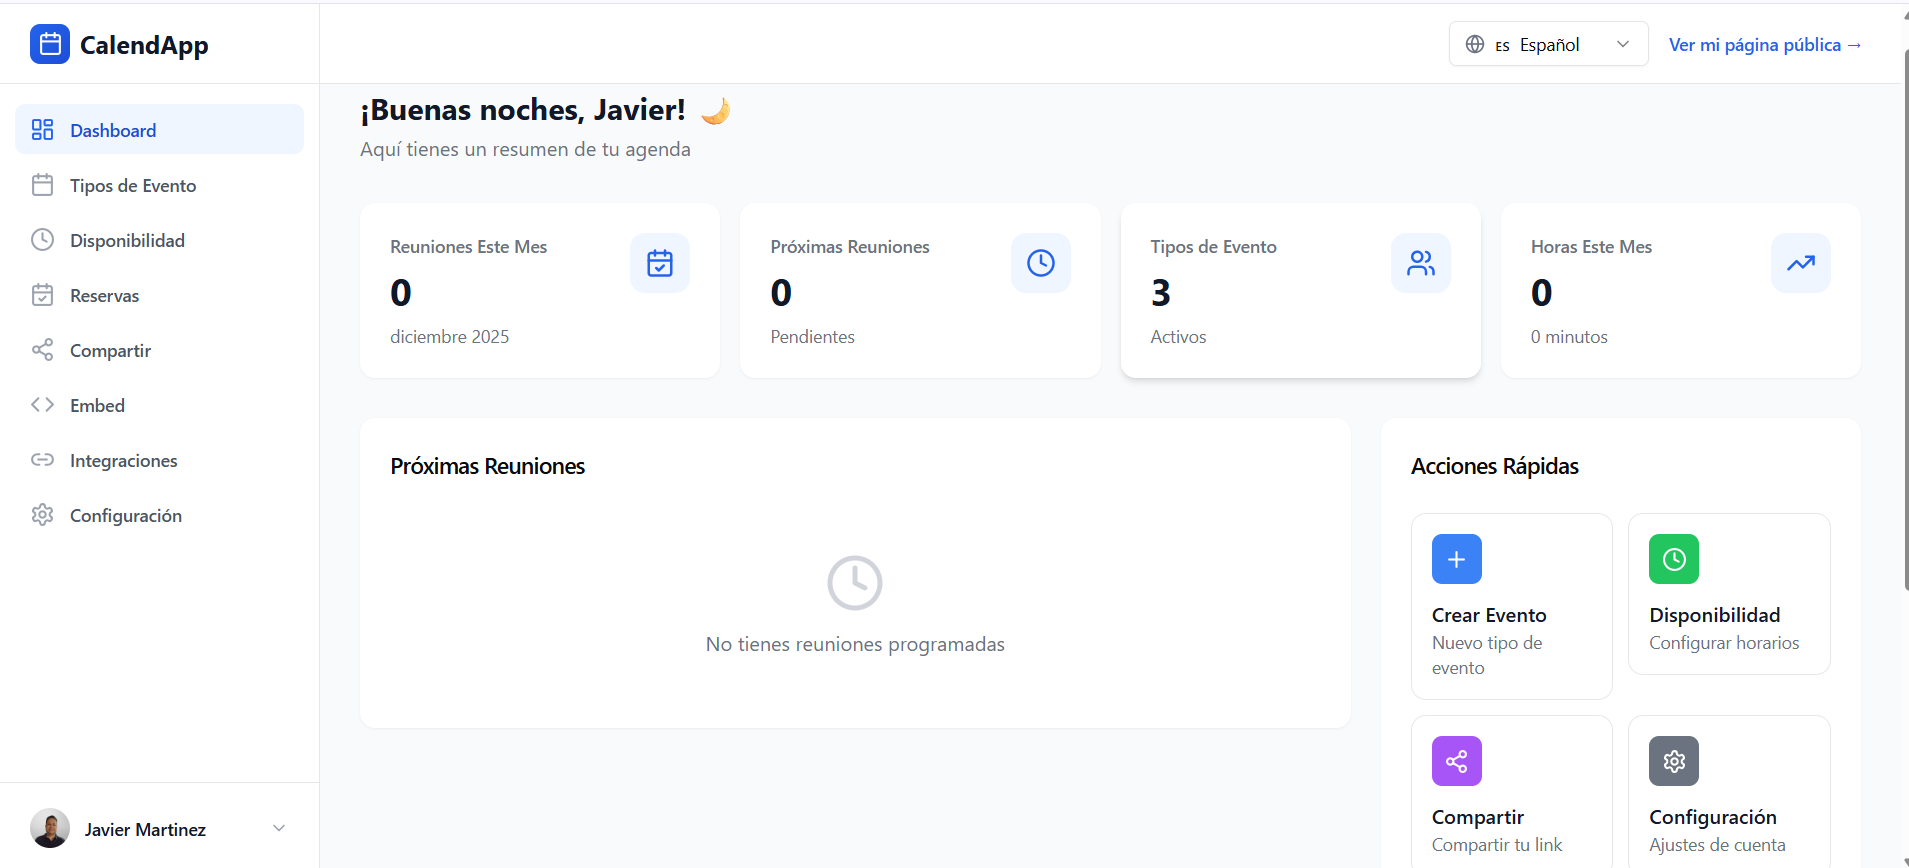Screen dimensions: 1909x868
Task: Click the trending arrow icon on Horas Este Mes card
Action: coord(1801,263)
